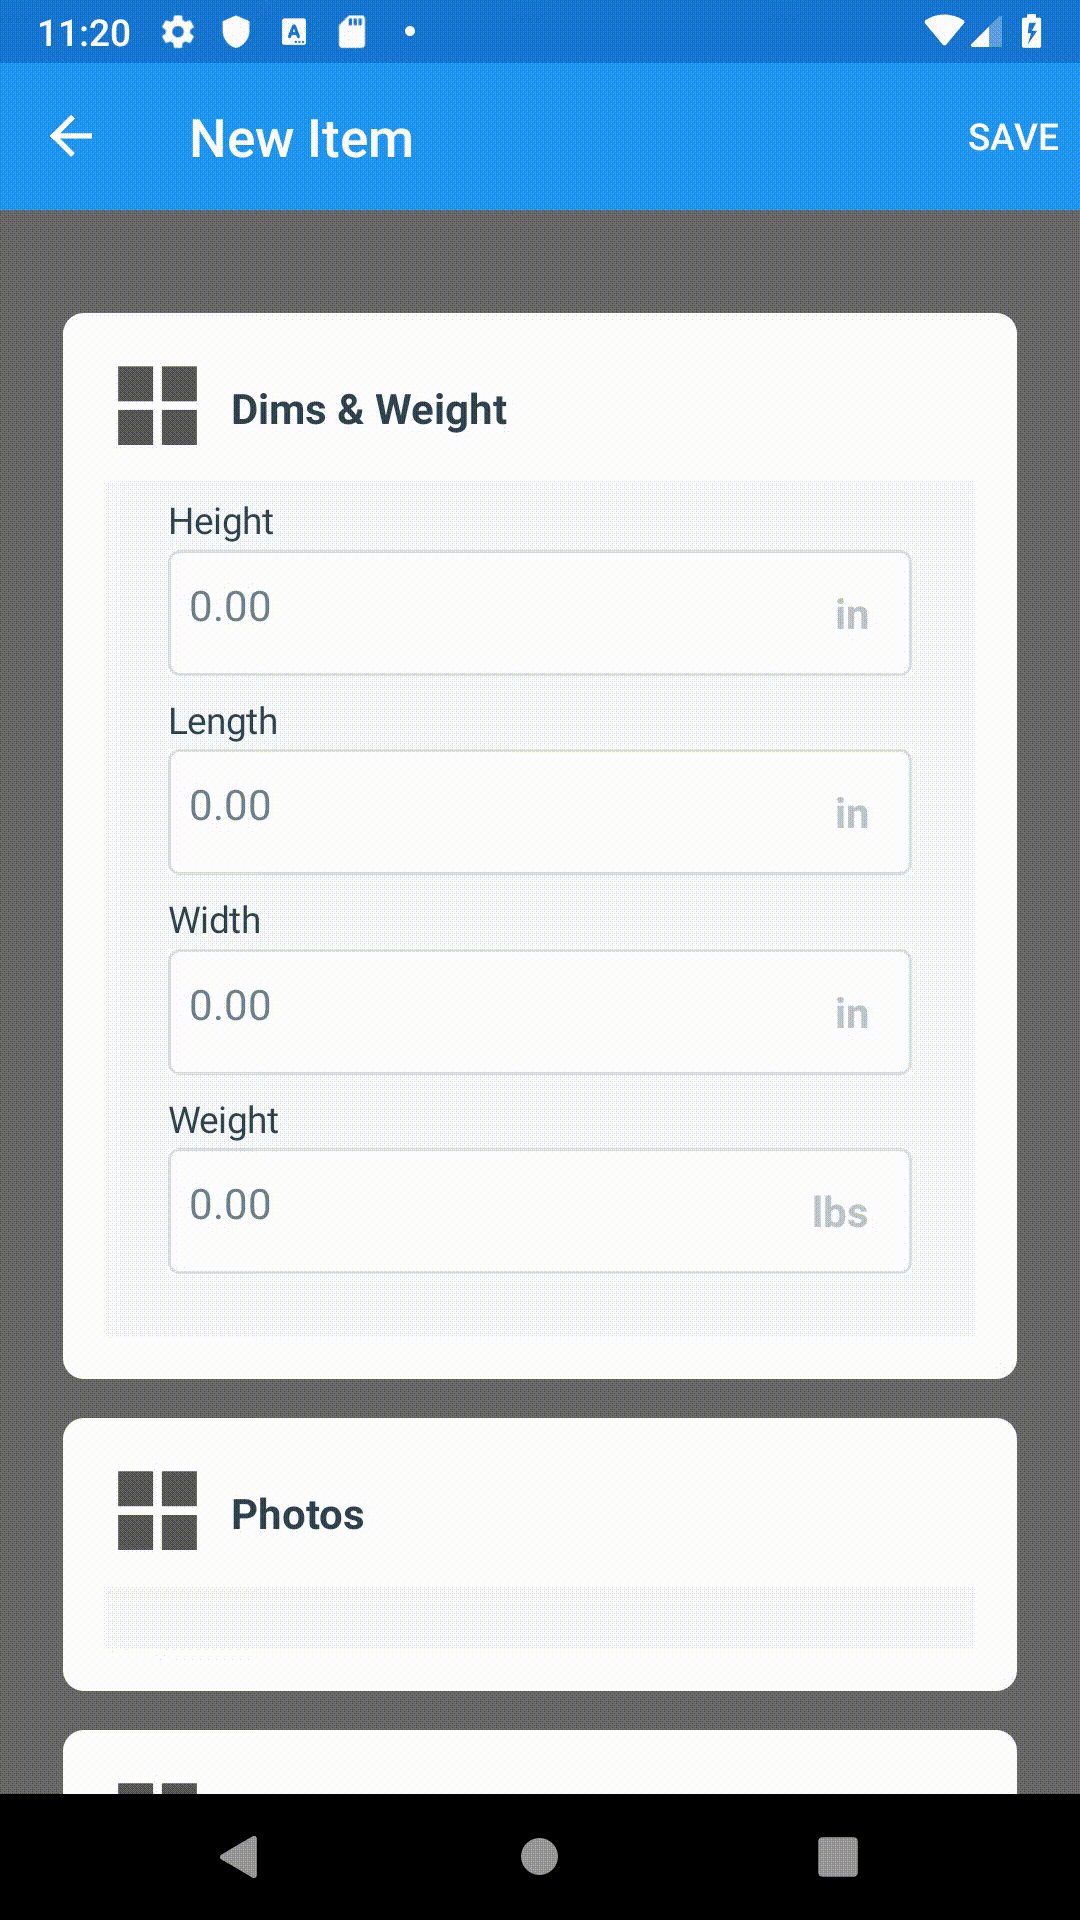This screenshot has height=1920, width=1080.
Task: Tap the keyboard layout icon in status bar
Action: coord(294,30)
